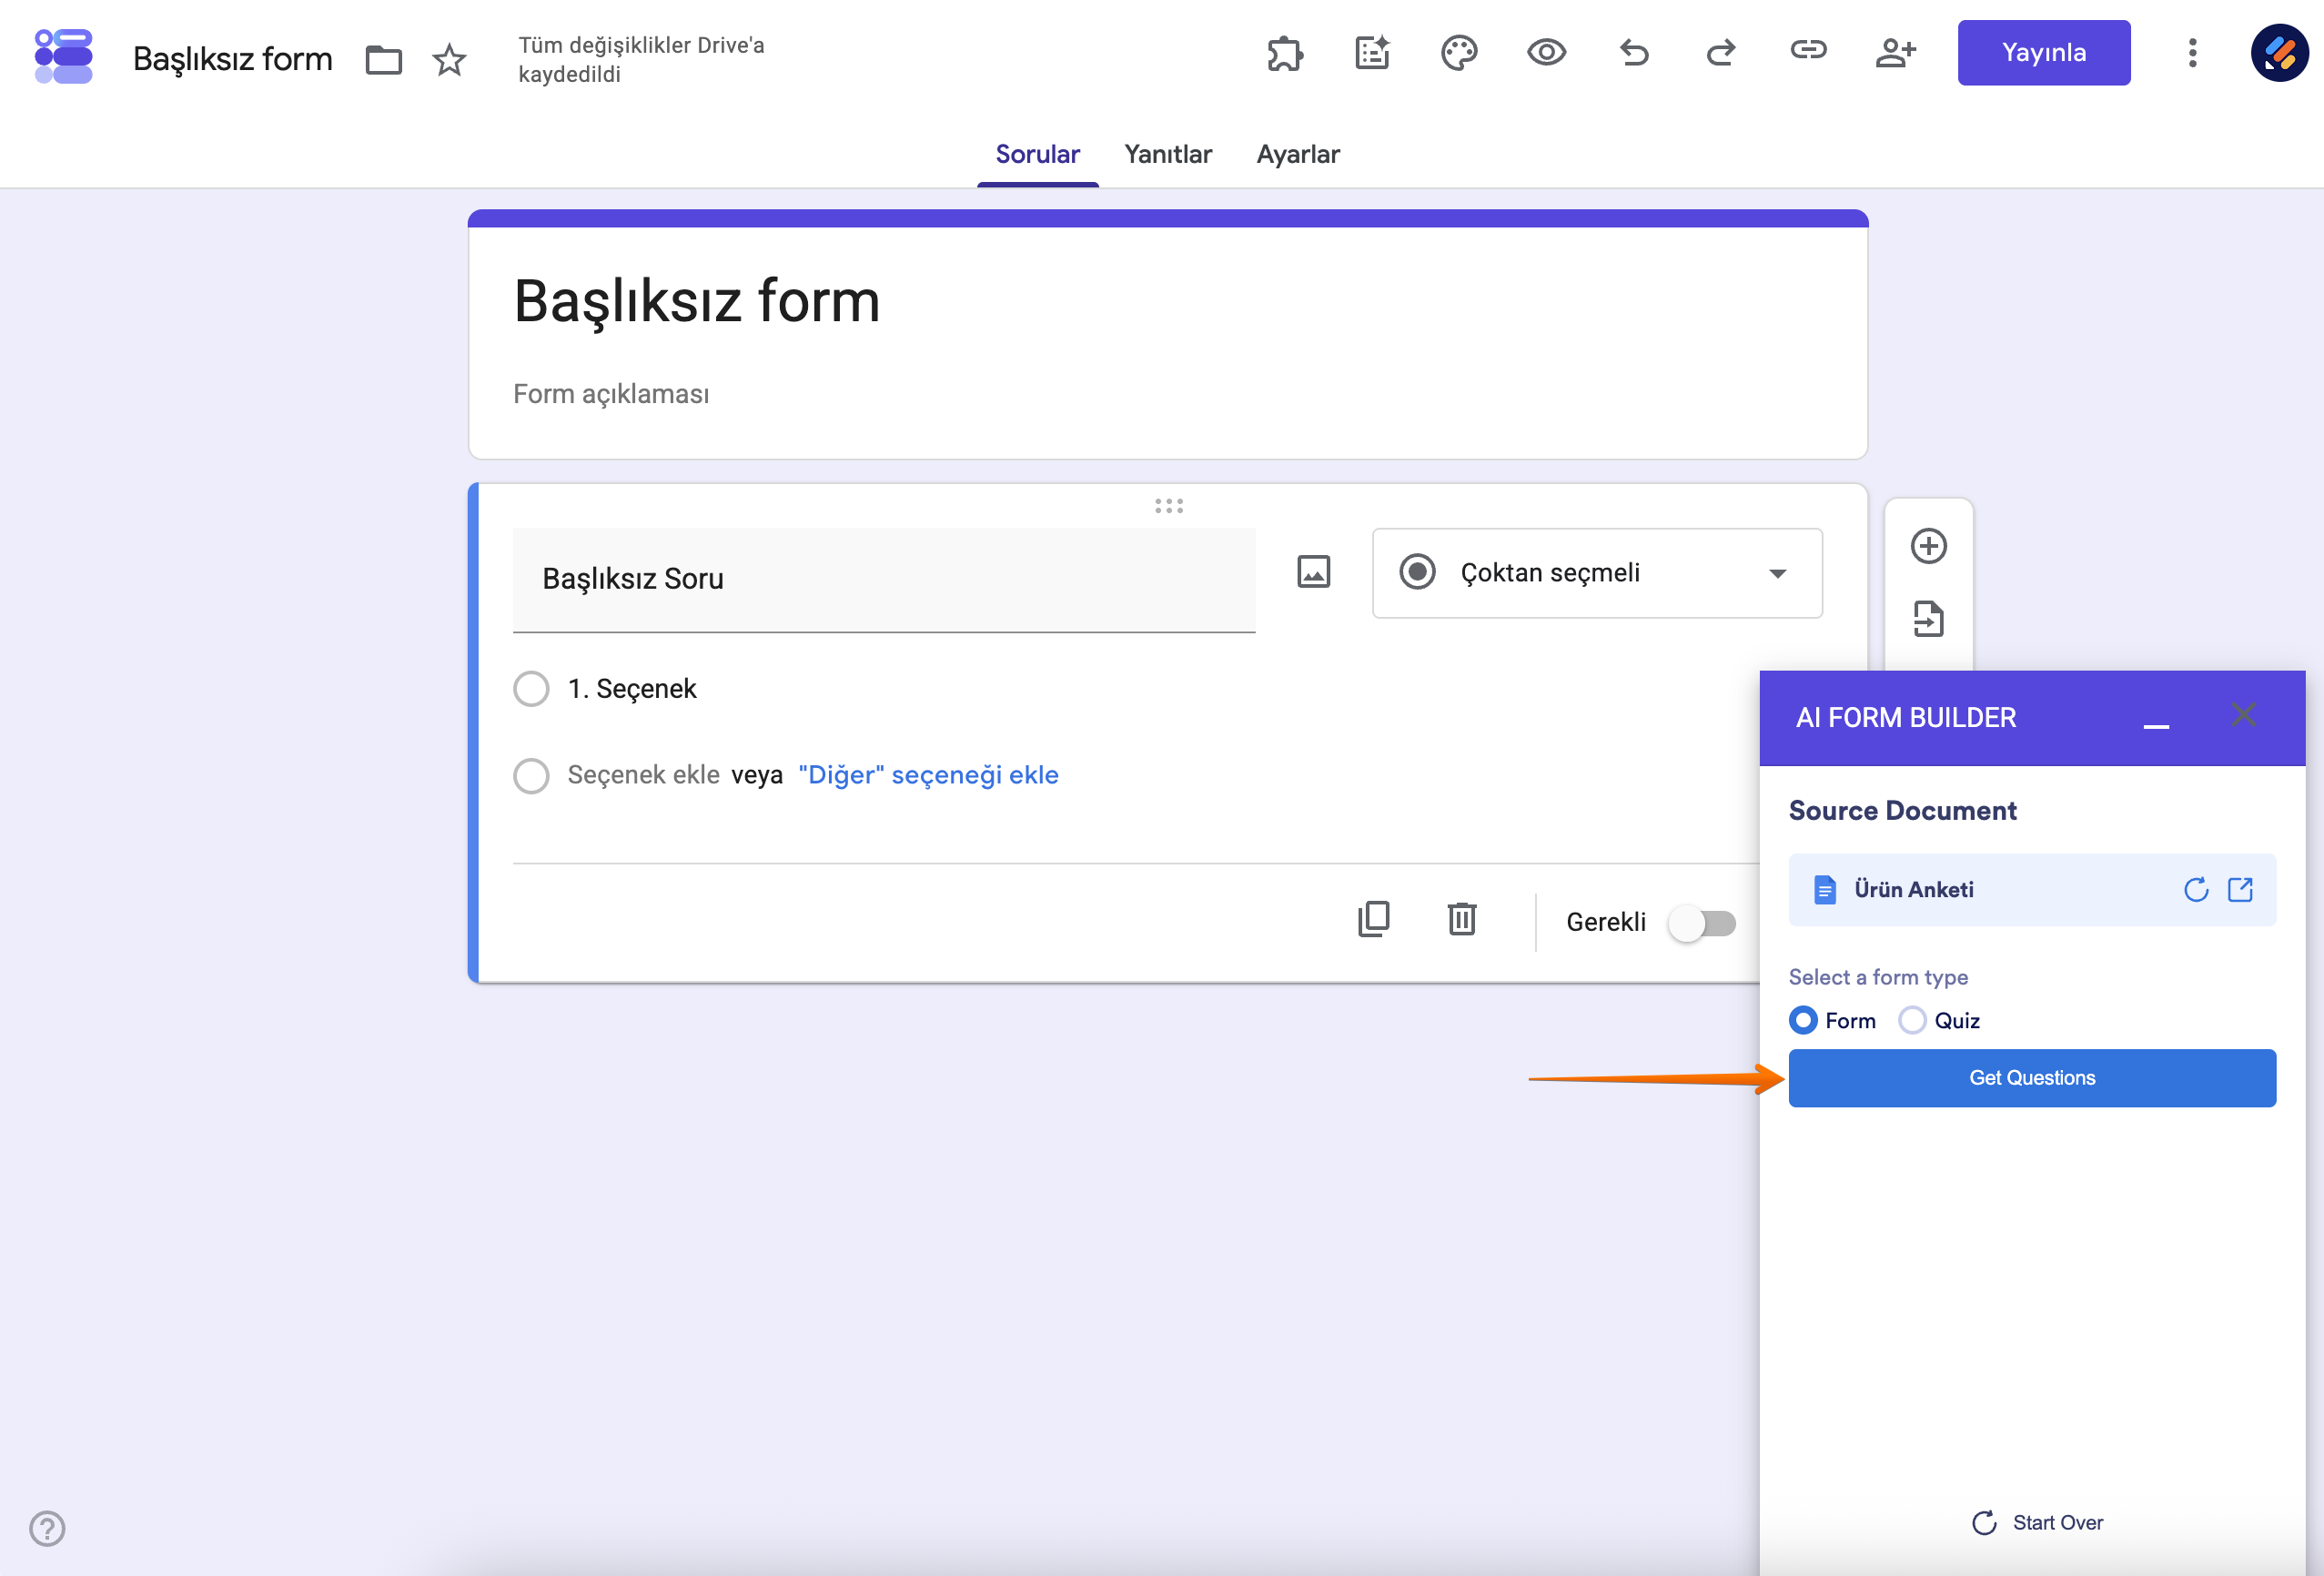
Task: Toggle the Gerekli required switch
Action: tap(1703, 923)
